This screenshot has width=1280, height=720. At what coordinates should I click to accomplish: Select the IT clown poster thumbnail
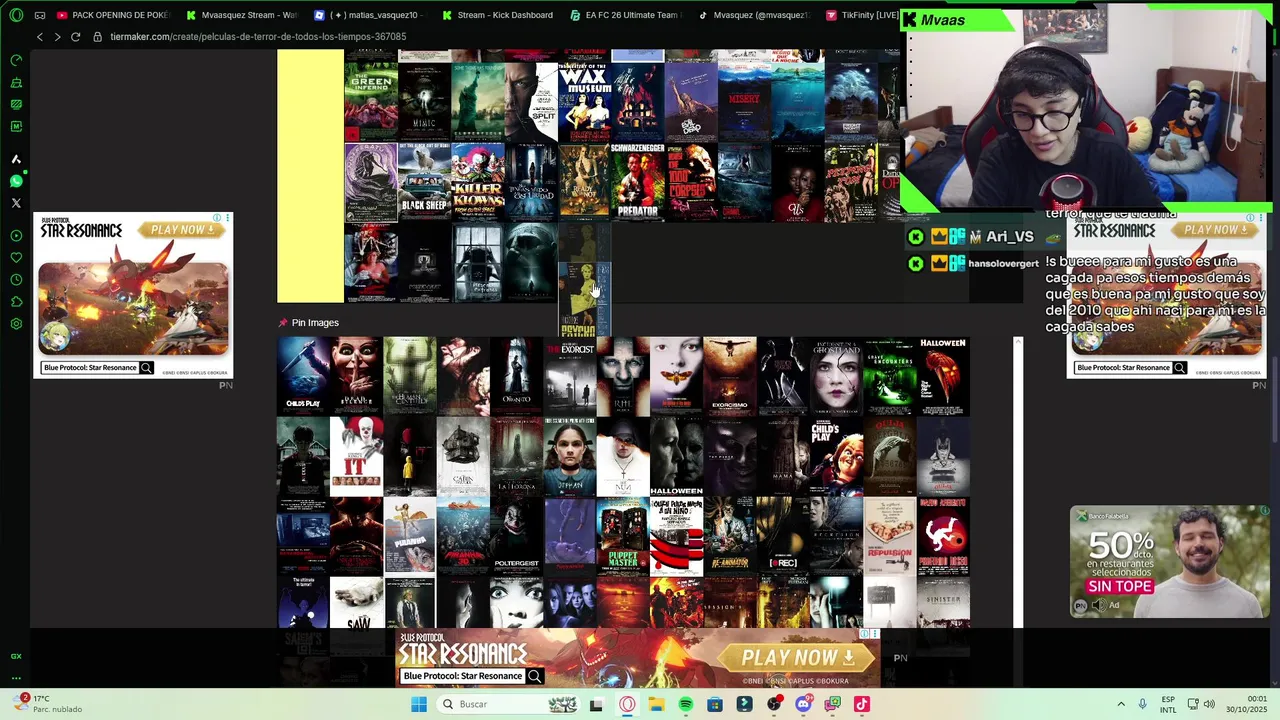coord(356,457)
